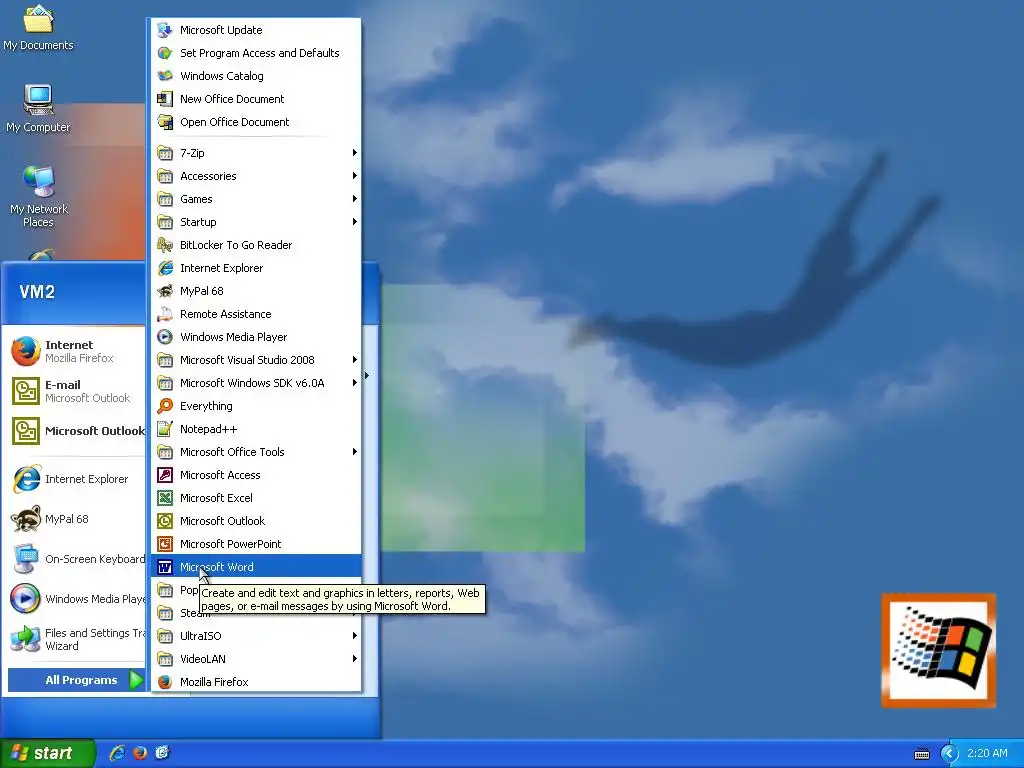Launch Windows Catalog
The width and height of the screenshot is (1024, 768).
click(256, 76)
